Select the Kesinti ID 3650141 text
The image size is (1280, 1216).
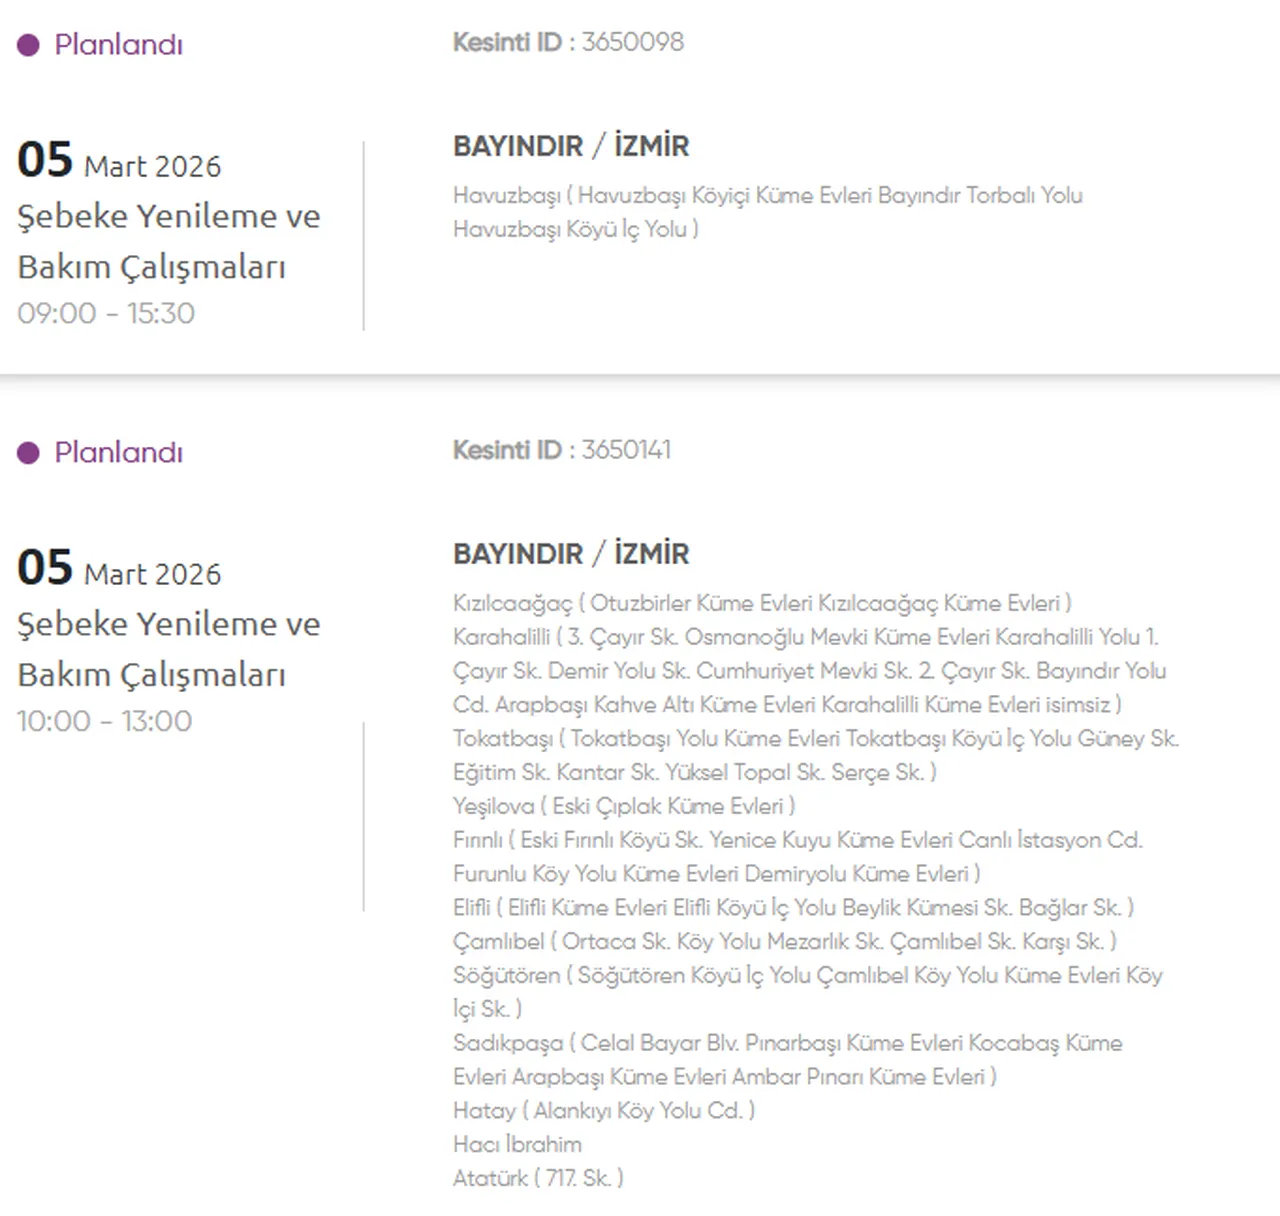pos(561,450)
